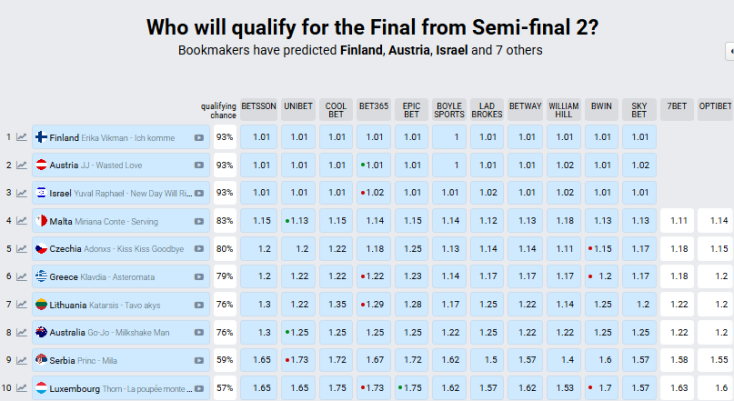Click the Czechia flag icon
Screen dimensions: 734x401
point(42,248)
